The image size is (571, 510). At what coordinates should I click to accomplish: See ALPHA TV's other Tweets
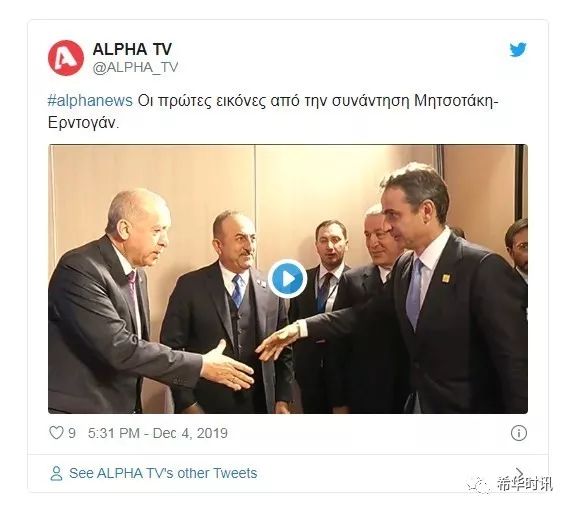(163, 473)
